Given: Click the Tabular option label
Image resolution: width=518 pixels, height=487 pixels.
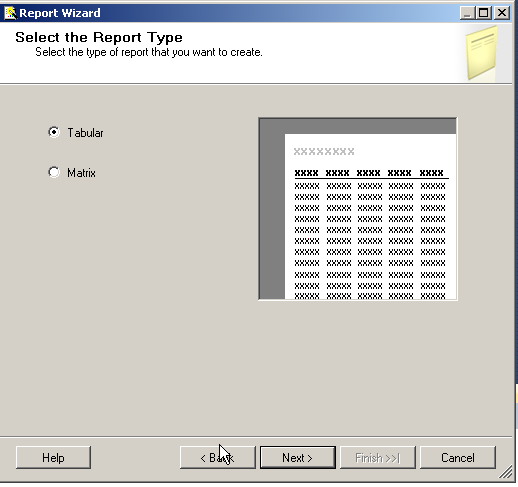Looking at the screenshot, I should [x=85, y=133].
